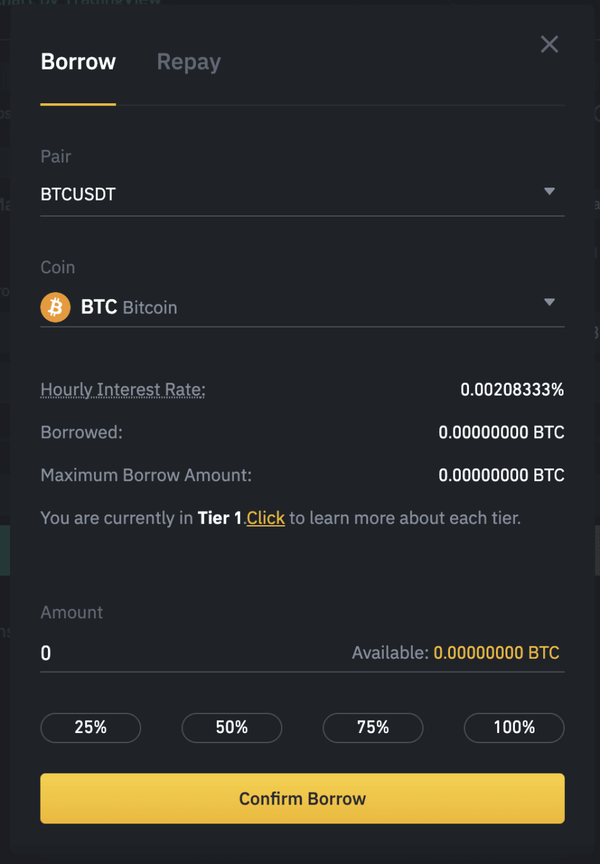The image size is (600, 864).
Task: Open the tier info Click link
Action: (266, 518)
